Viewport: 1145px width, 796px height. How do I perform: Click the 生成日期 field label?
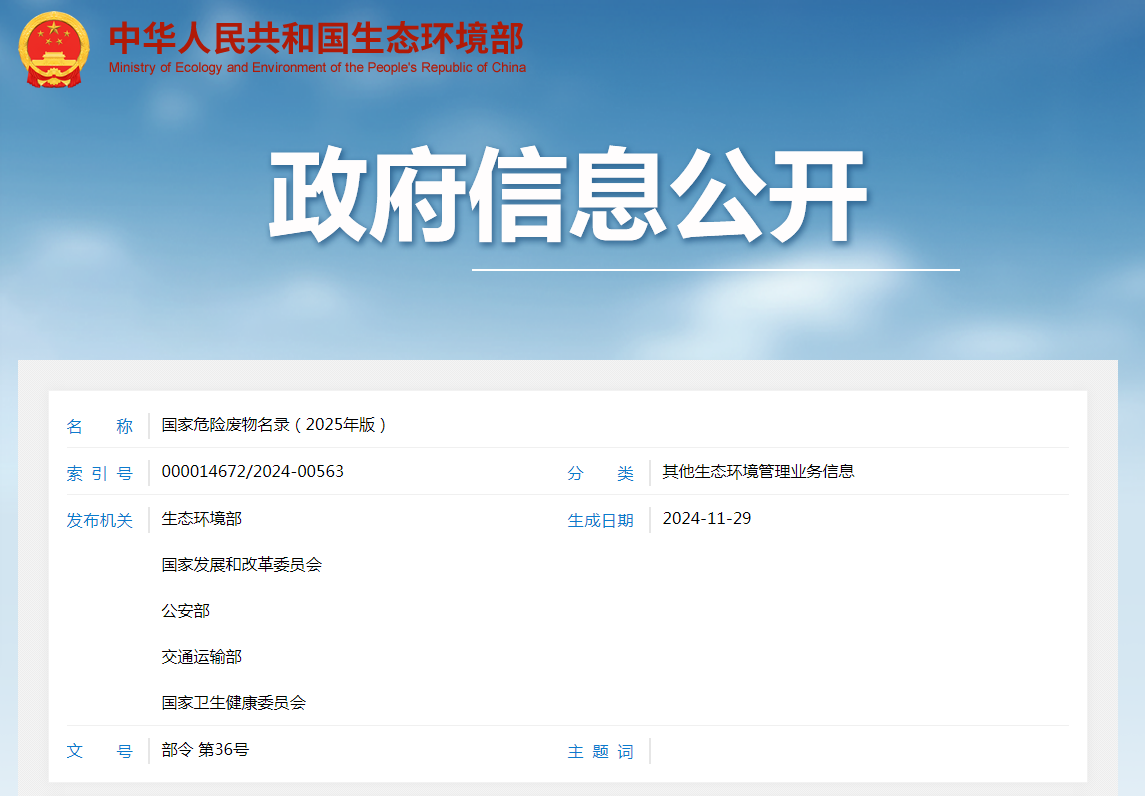pyautogui.click(x=600, y=521)
